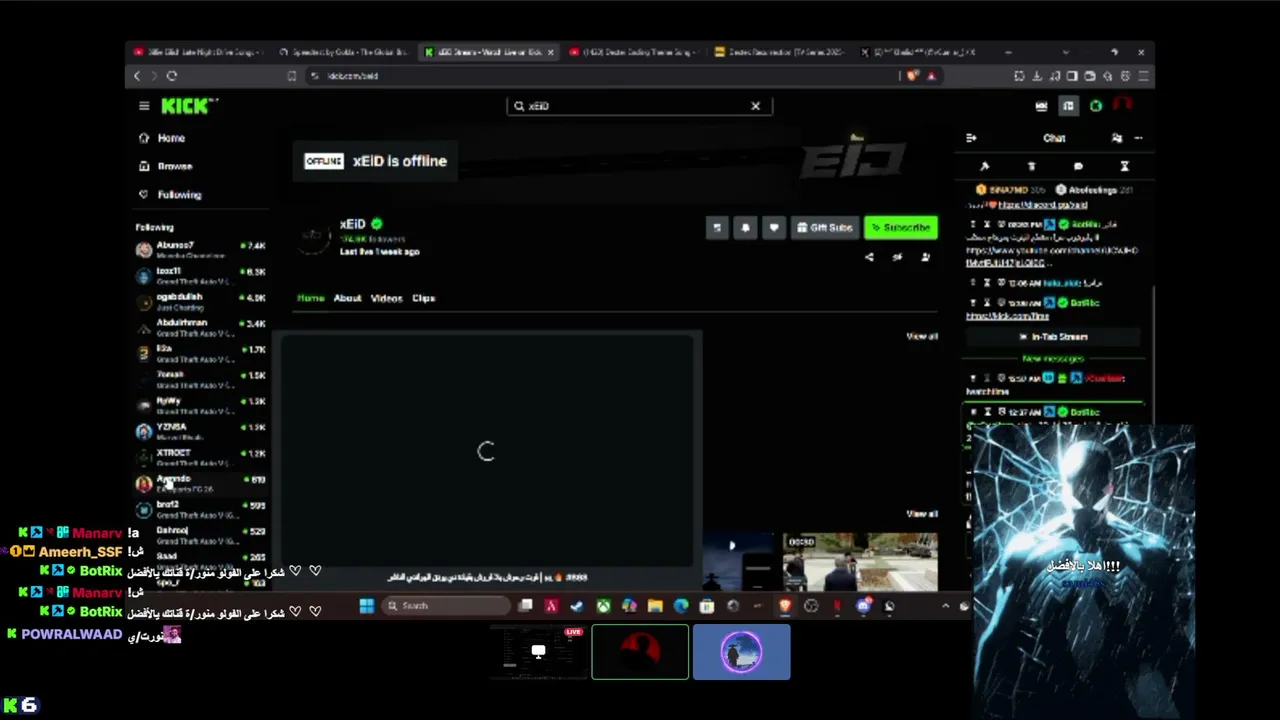Screen dimensions: 1280x720
Task: Click the xEiD channel avatar
Action: tap(314, 236)
